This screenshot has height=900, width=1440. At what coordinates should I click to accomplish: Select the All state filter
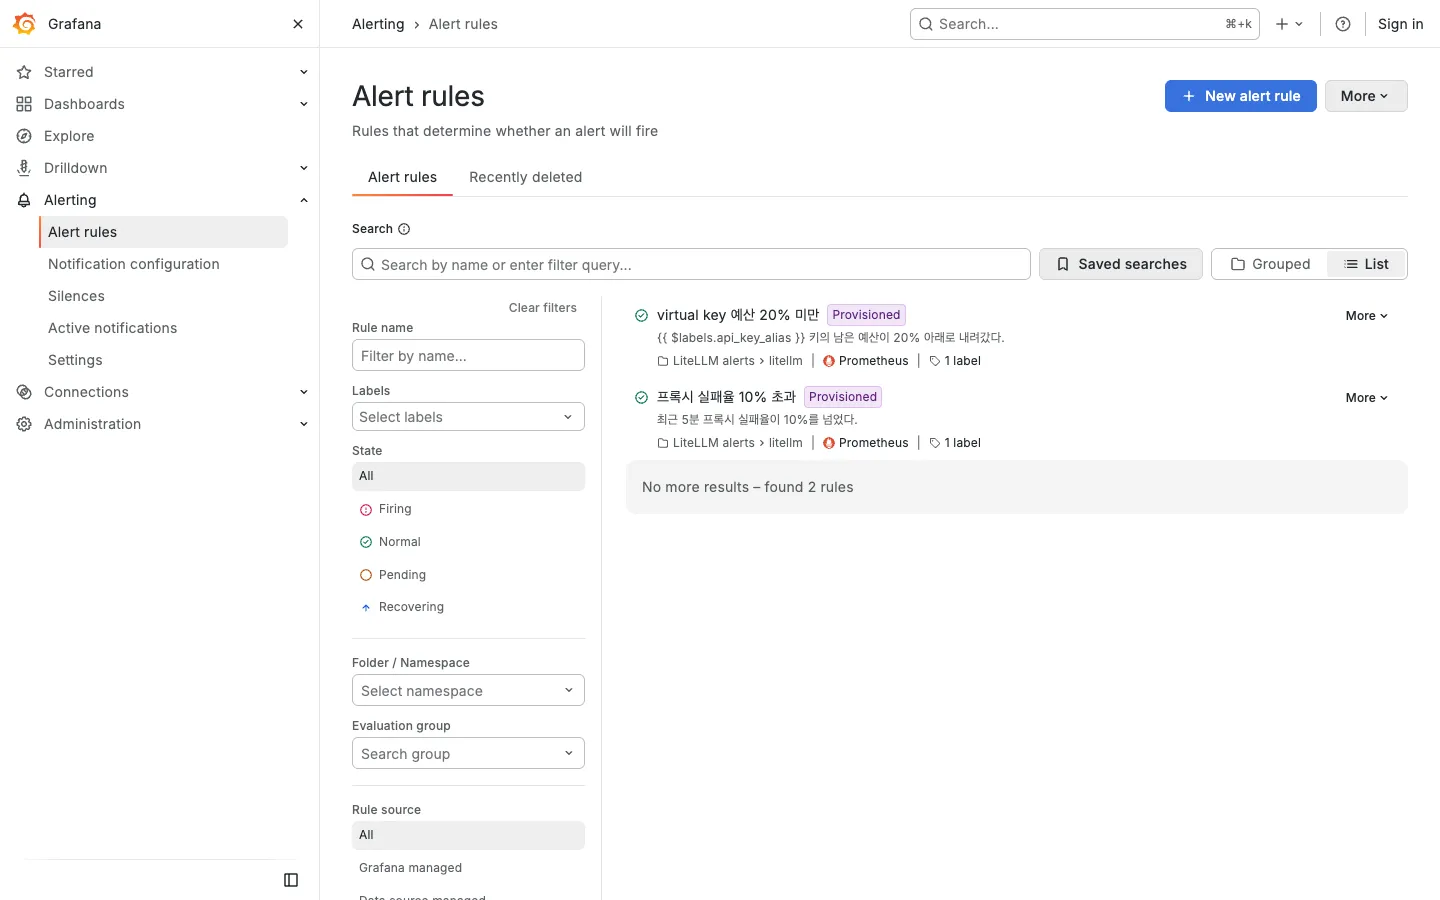pos(468,476)
